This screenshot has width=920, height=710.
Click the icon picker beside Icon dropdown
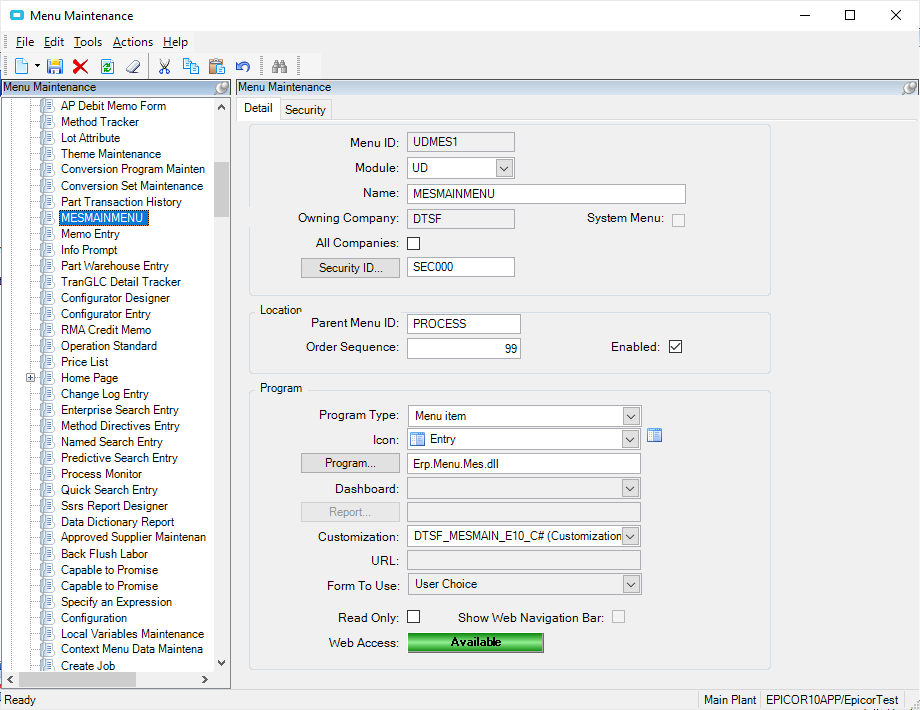654,435
